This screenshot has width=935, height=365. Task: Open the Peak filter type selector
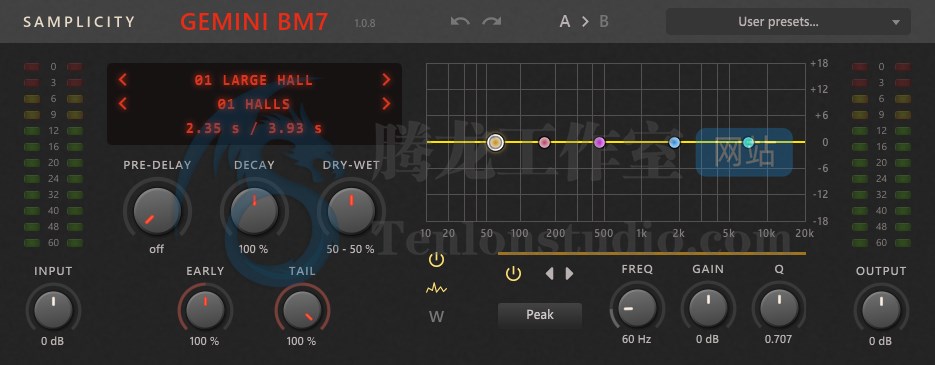[x=540, y=315]
